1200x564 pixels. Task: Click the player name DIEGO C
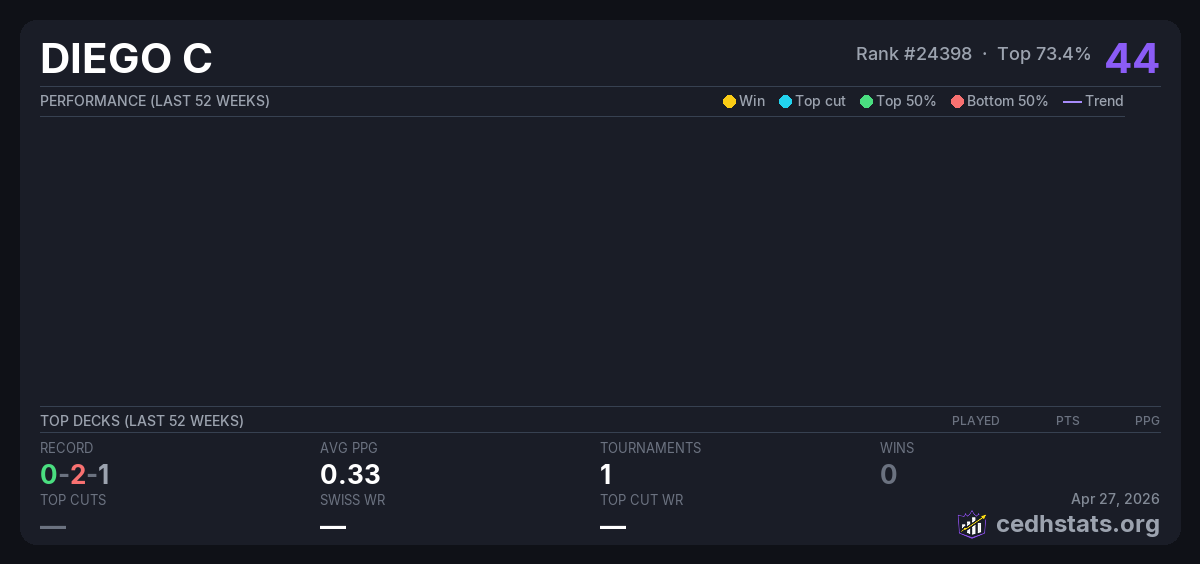click(126, 59)
